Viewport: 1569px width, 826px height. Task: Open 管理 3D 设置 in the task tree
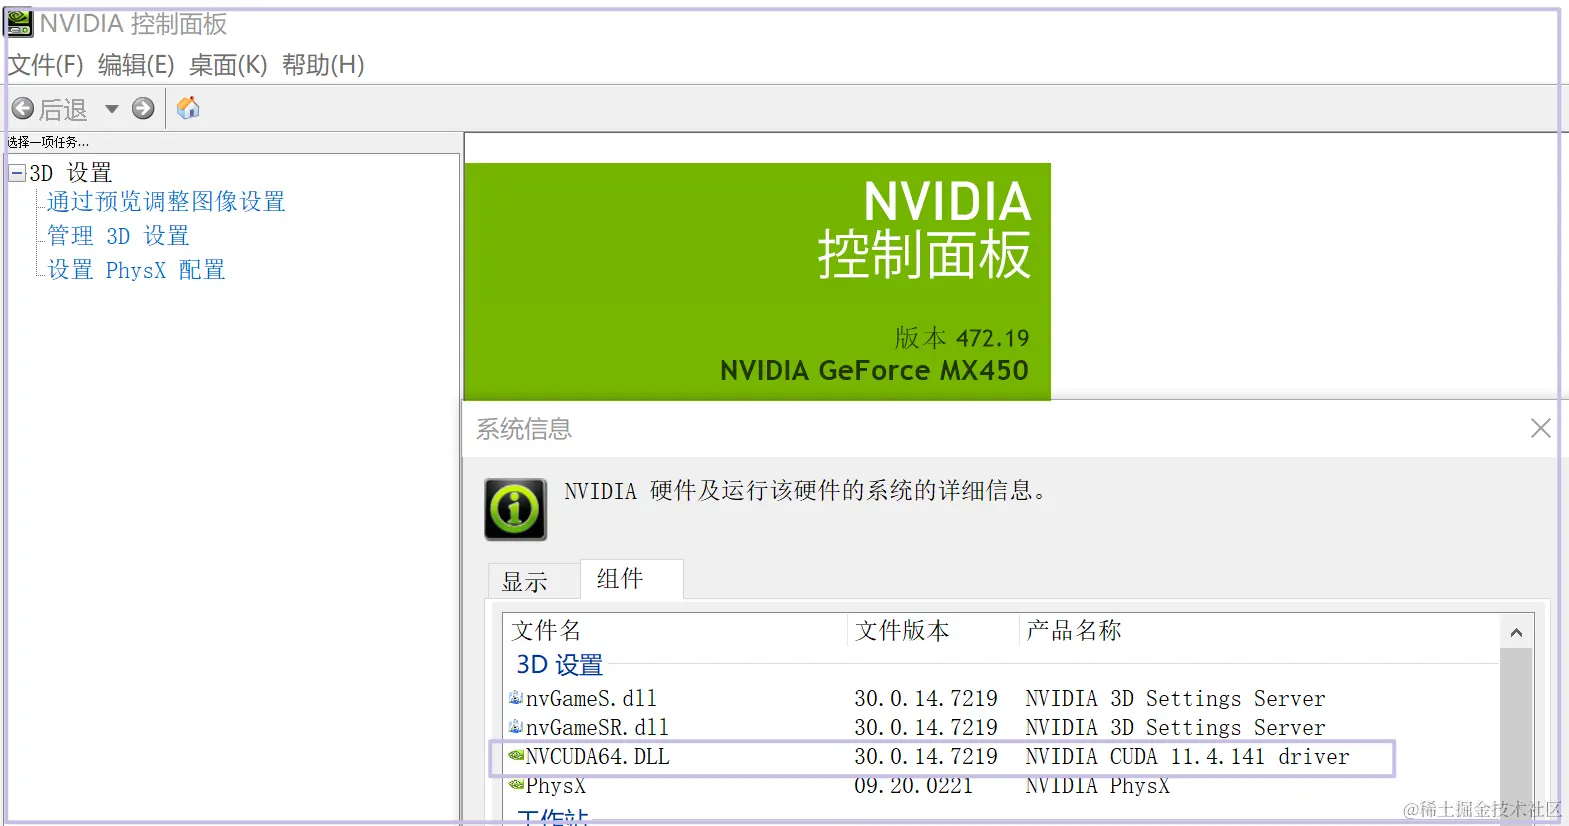(x=118, y=236)
